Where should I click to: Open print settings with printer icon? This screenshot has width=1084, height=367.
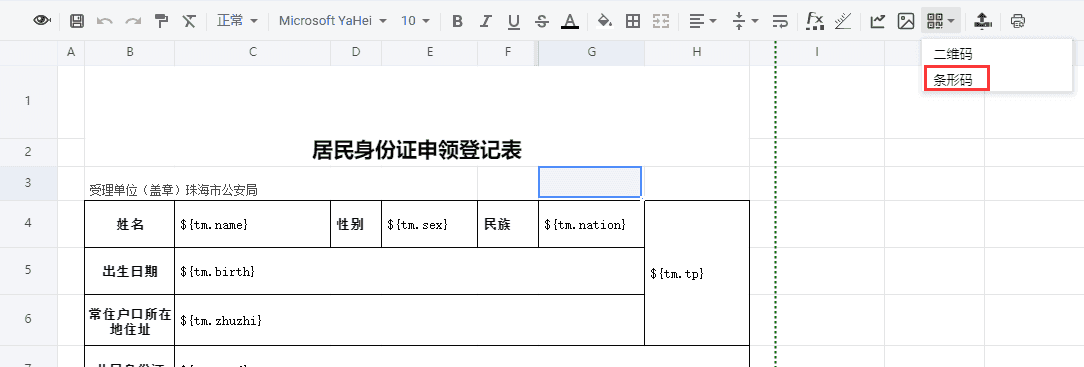click(1017, 21)
